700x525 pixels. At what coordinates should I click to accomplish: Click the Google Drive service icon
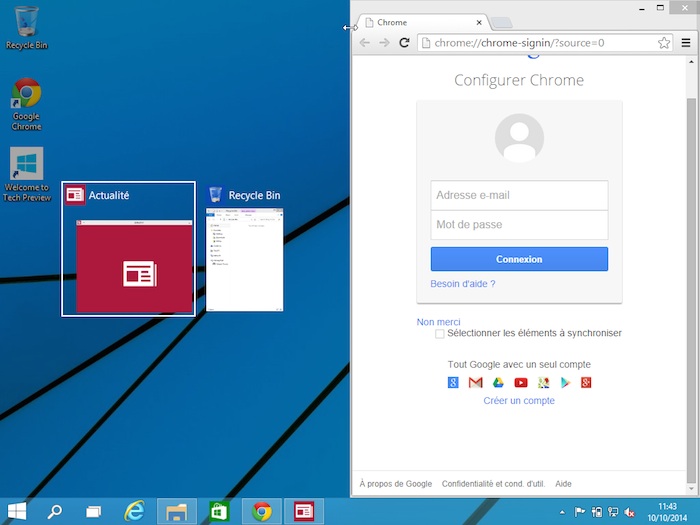(498, 383)
